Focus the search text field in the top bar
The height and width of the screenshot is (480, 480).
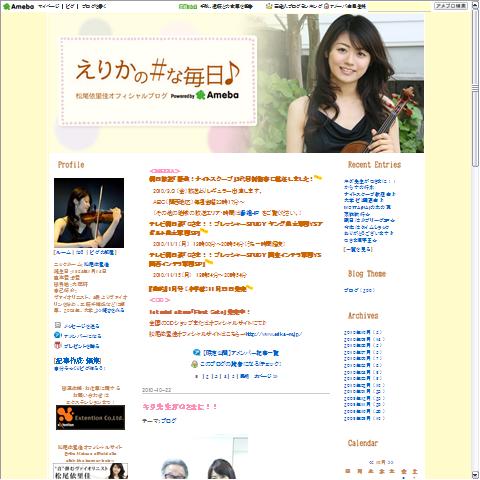coord(399,6)
